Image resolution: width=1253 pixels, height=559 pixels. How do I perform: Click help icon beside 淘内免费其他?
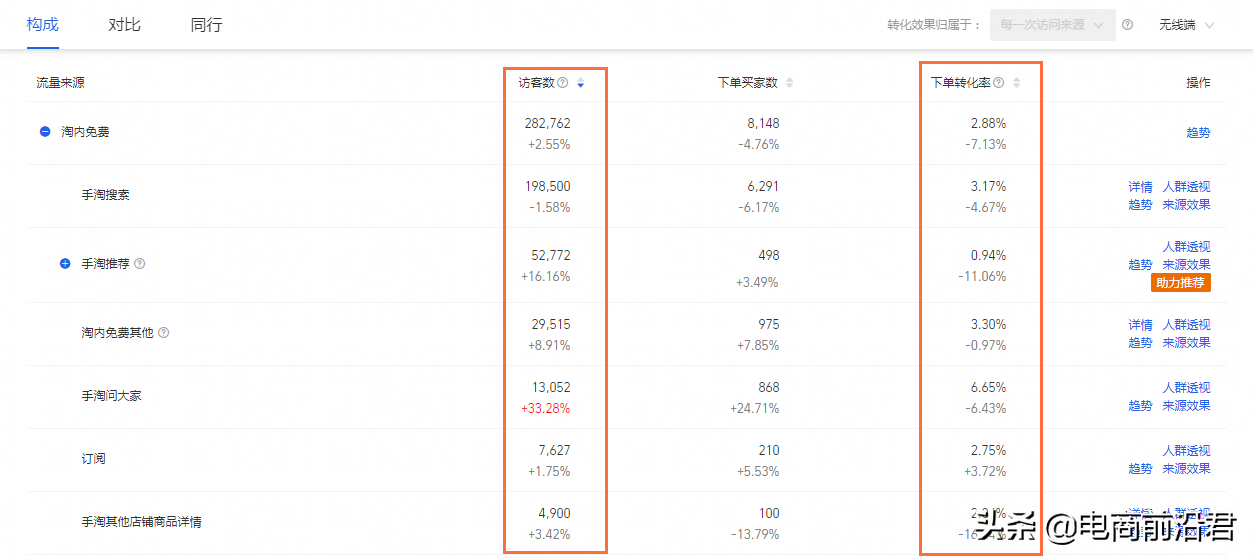click(164, 332)
